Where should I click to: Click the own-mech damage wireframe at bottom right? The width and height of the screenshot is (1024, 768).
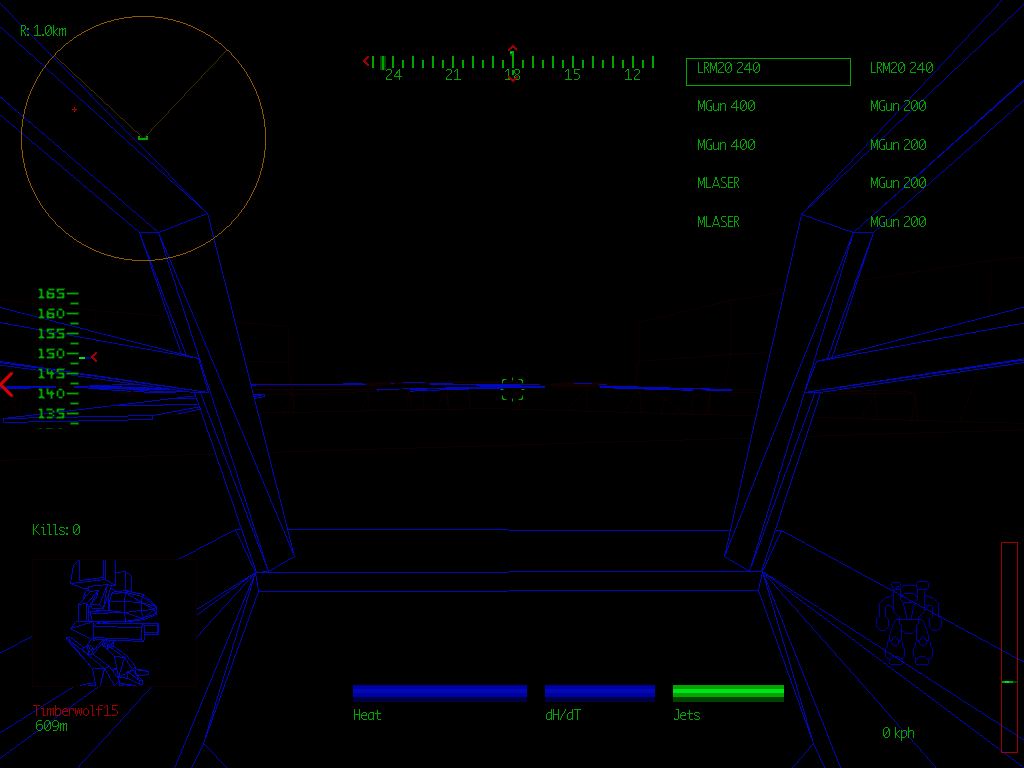908,623
